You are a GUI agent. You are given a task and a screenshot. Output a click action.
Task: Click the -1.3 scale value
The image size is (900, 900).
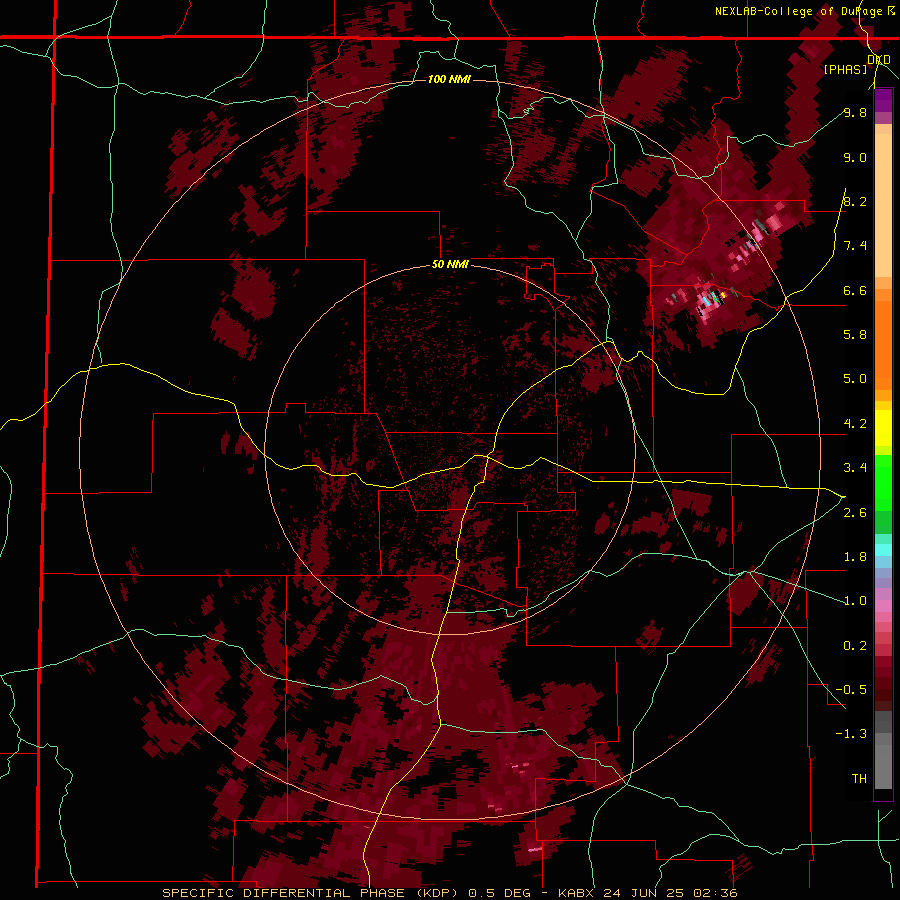[851, 734]
